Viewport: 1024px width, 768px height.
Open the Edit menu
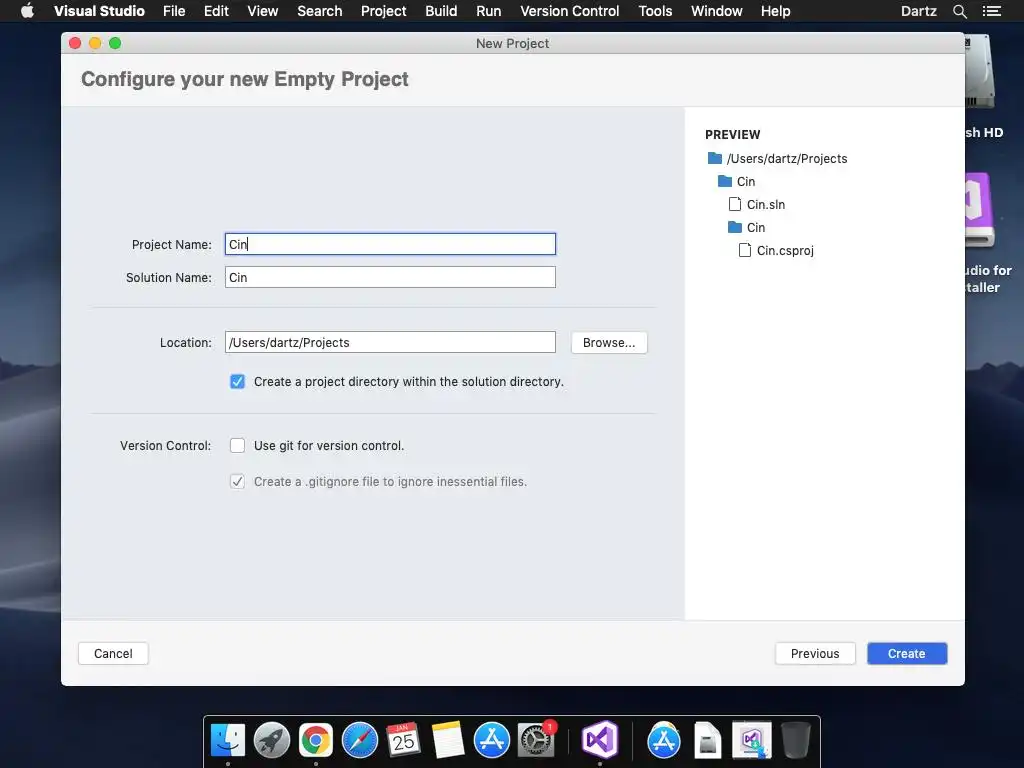tap(216, 11)
